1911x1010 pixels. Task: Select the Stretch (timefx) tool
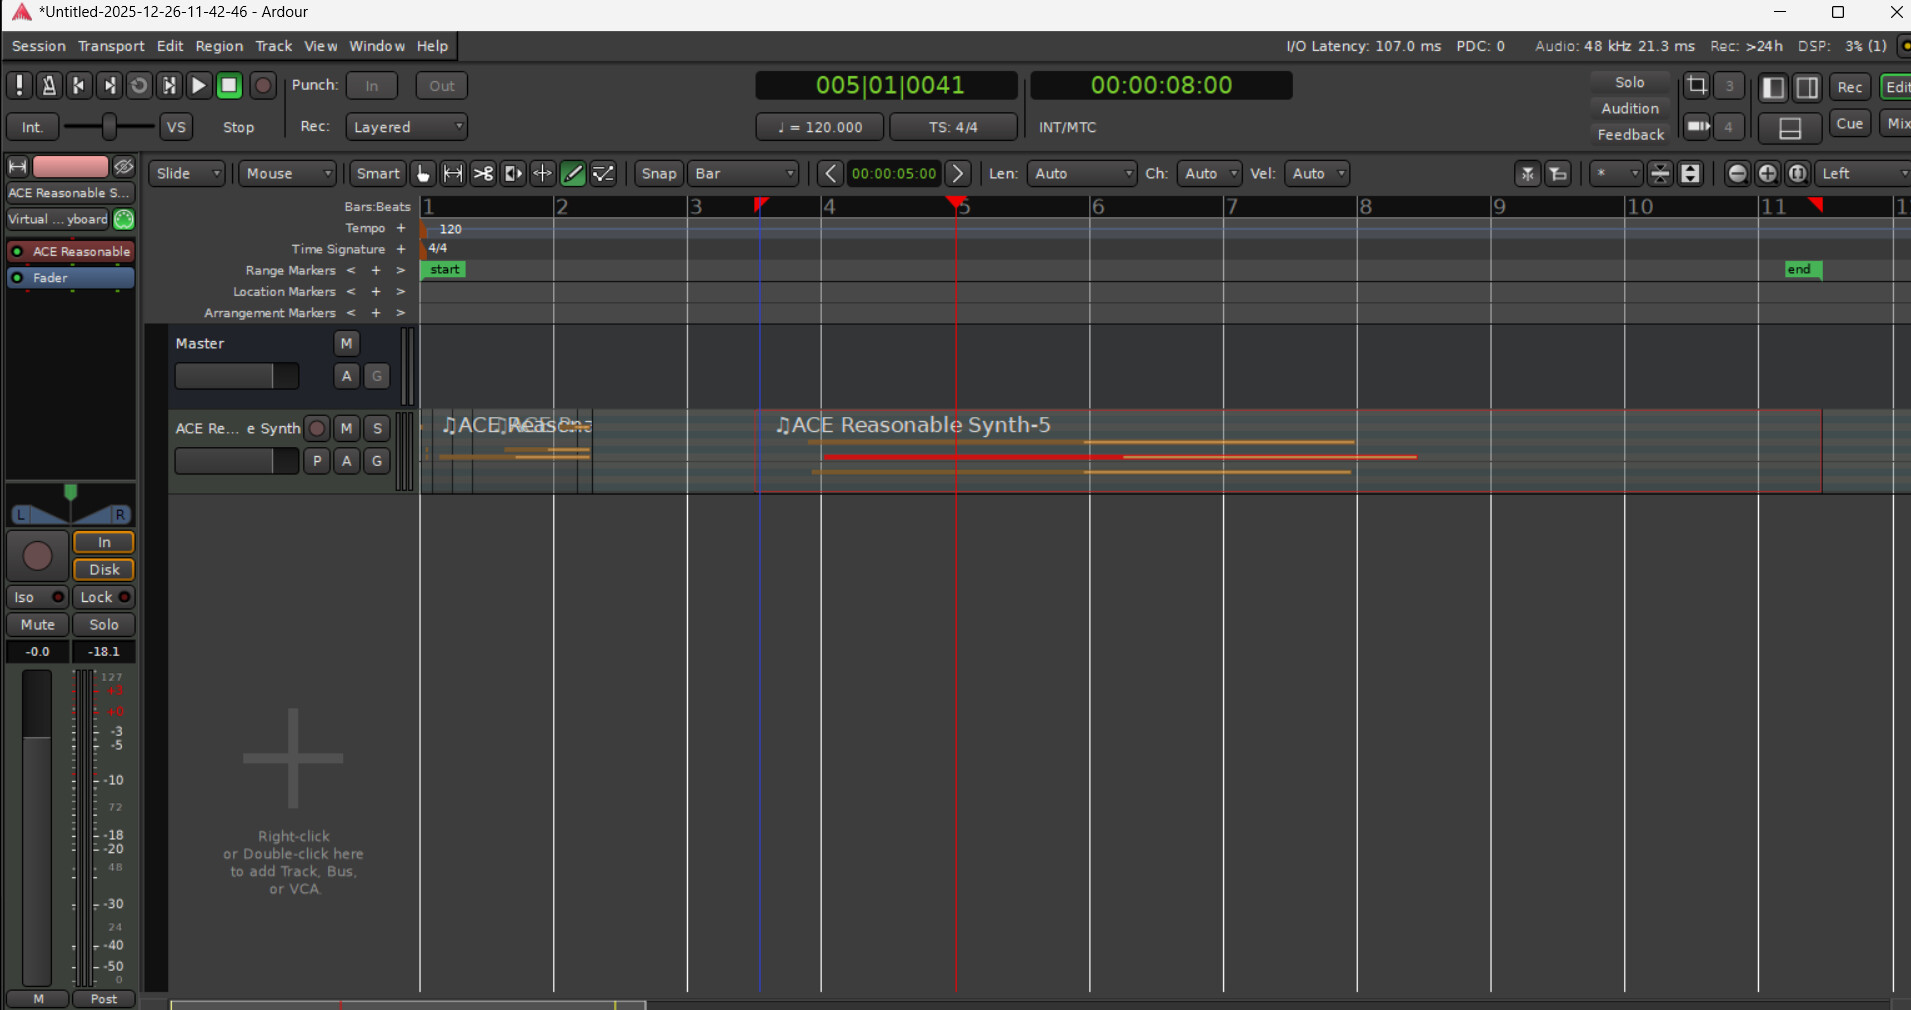point(513,174)
